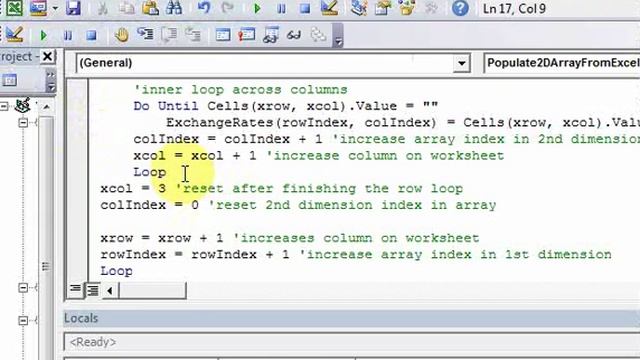This screenshot has width=640, height=360.
Task: Click the <Ready> field in Locals
Action: (352, 342)
